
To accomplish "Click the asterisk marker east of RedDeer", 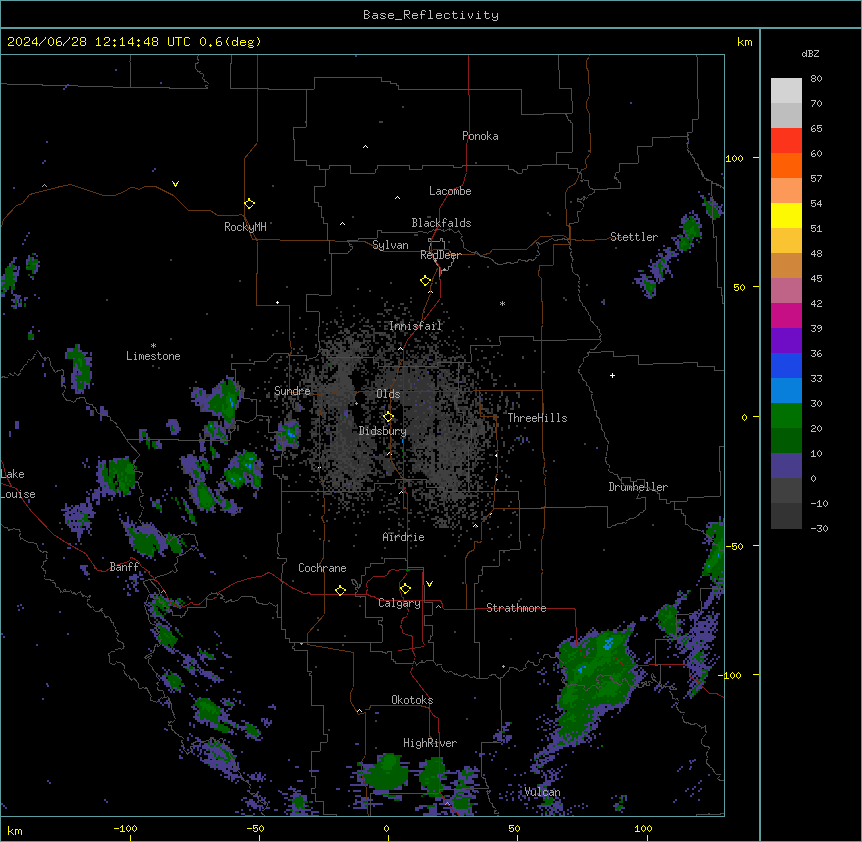I will tap(502, 303).
